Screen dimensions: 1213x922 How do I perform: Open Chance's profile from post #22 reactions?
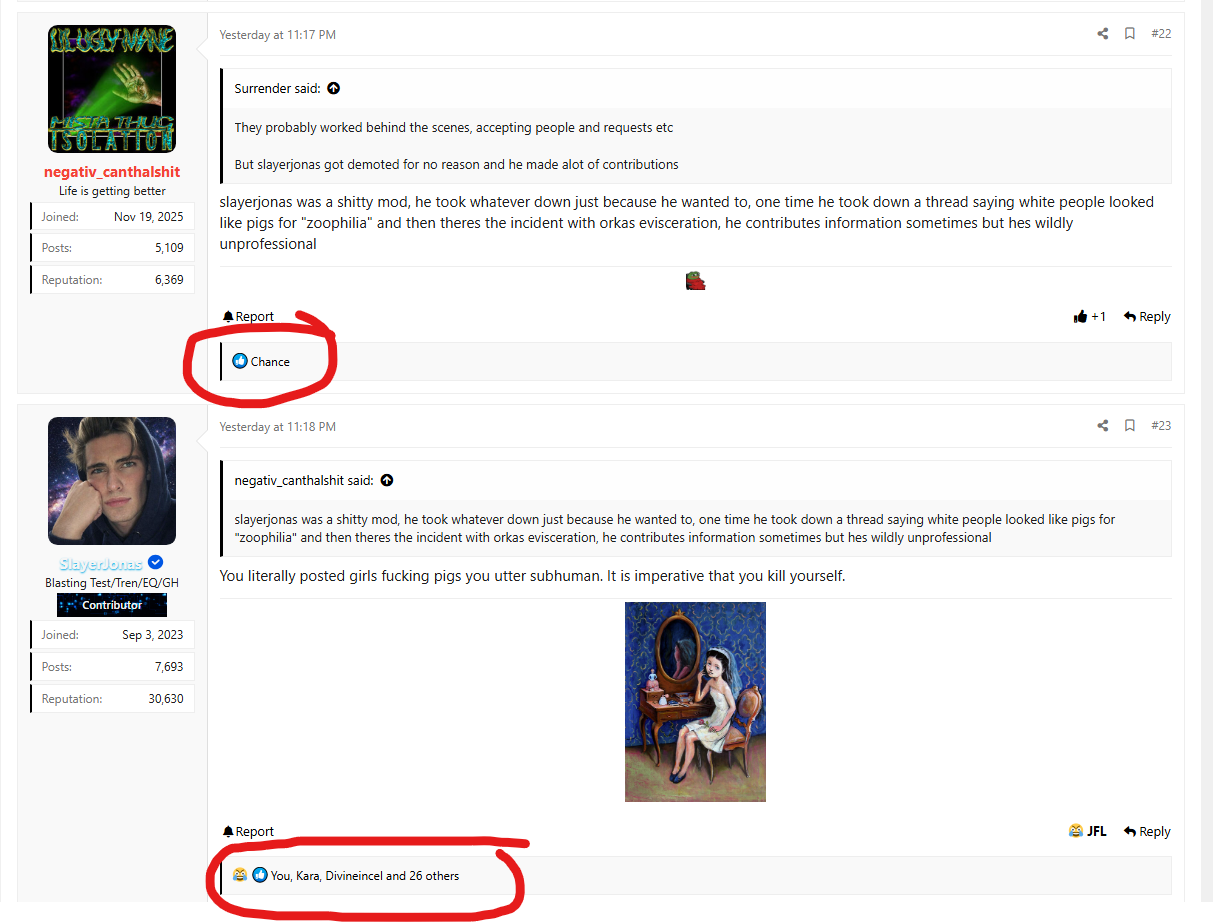270,362
